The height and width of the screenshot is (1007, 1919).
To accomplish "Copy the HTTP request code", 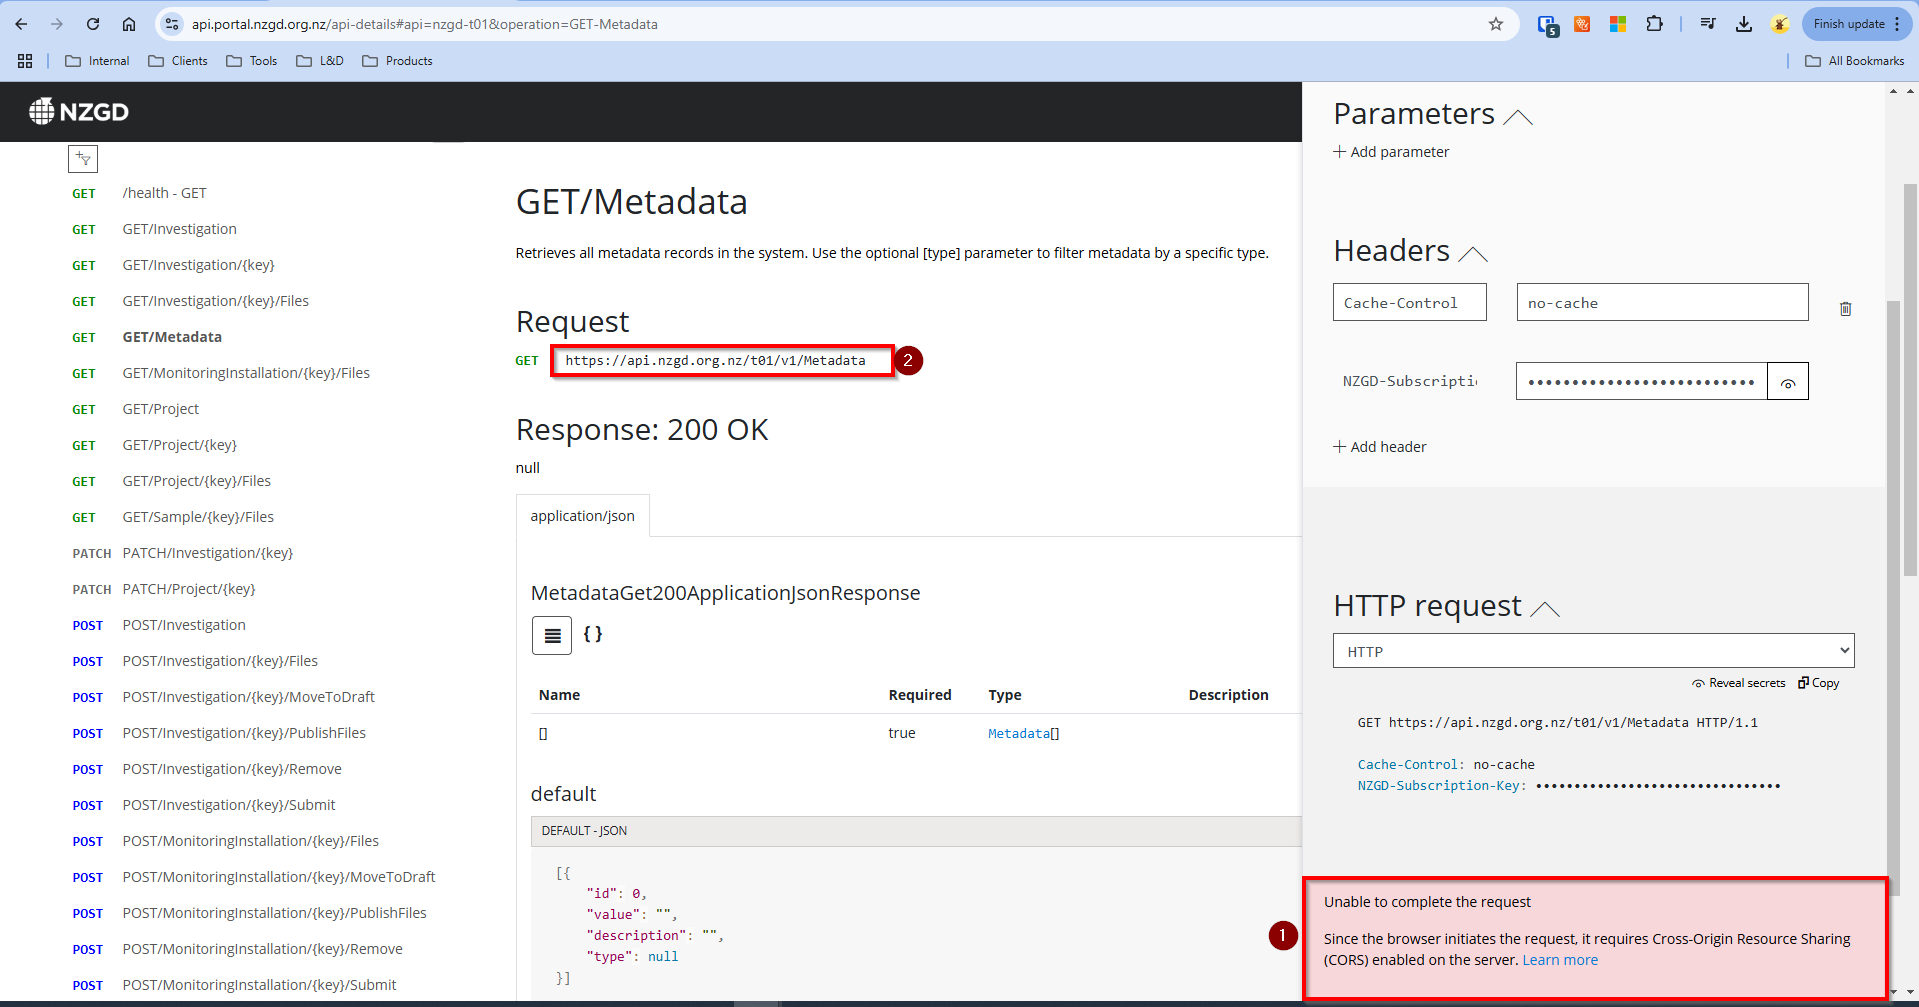I will [x=1819, y=683].
